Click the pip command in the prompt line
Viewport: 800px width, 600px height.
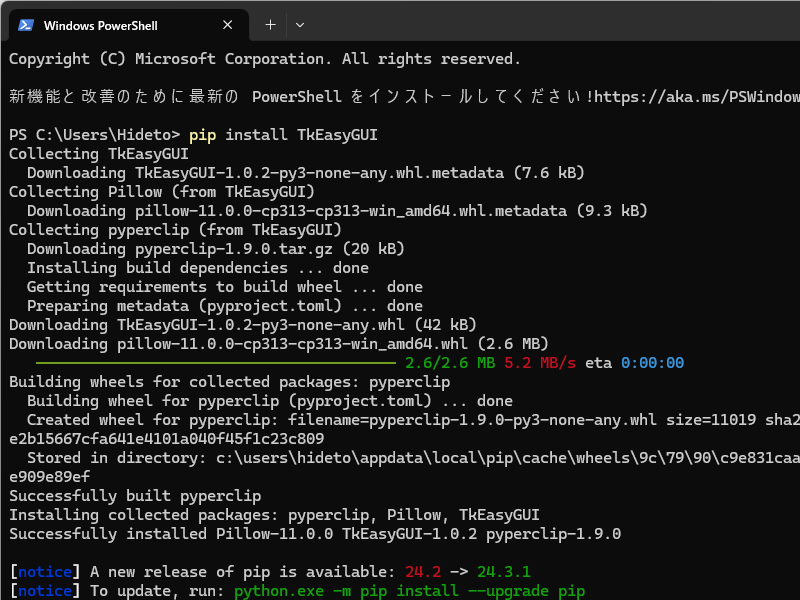click(202, 134)
